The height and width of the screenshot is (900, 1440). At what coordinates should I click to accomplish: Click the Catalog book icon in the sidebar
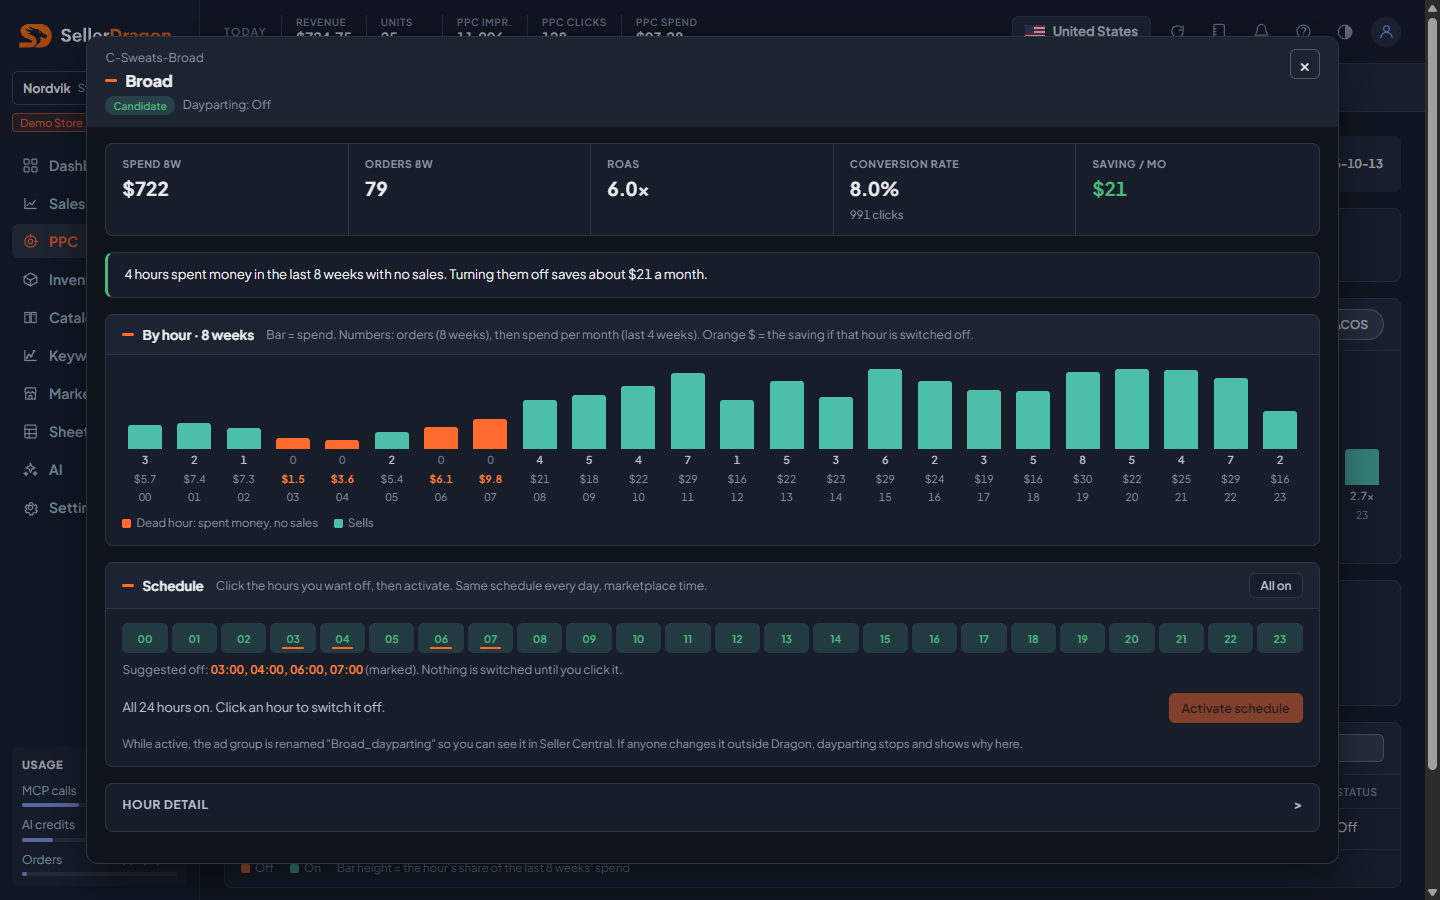point(31,318)
